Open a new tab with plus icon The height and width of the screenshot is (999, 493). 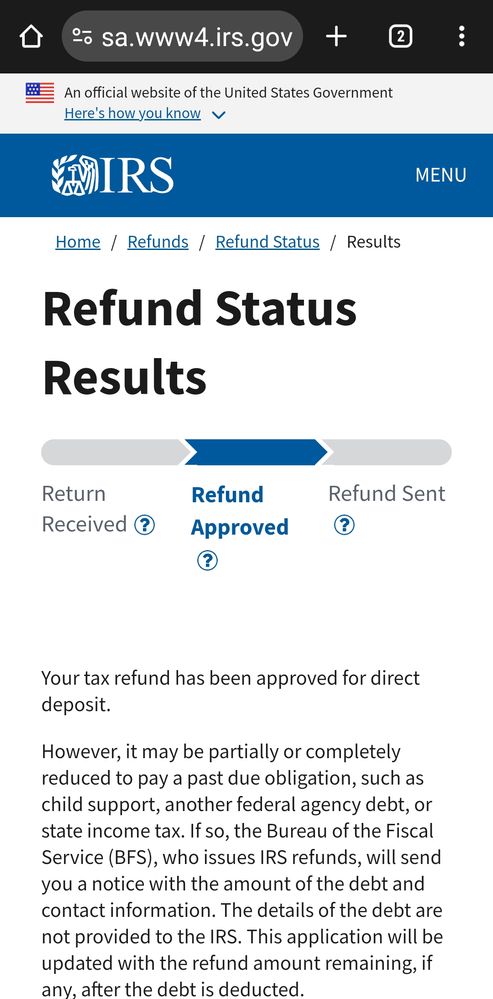[x=336, y=37]
